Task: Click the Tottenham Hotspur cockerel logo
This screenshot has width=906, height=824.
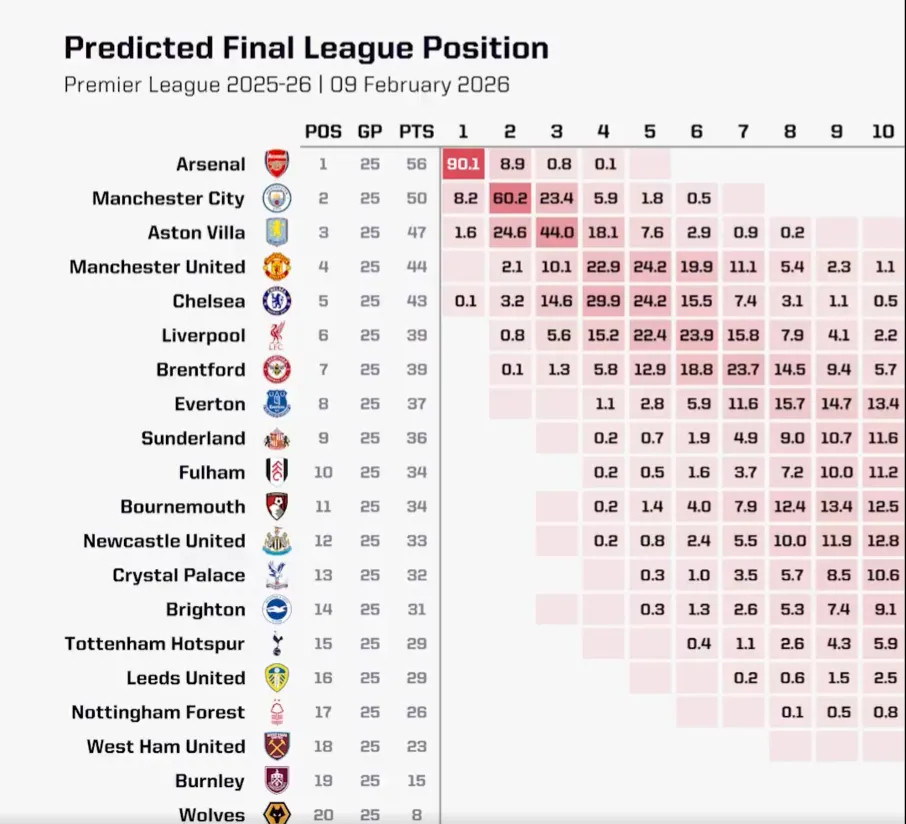Action: point(277,644)
